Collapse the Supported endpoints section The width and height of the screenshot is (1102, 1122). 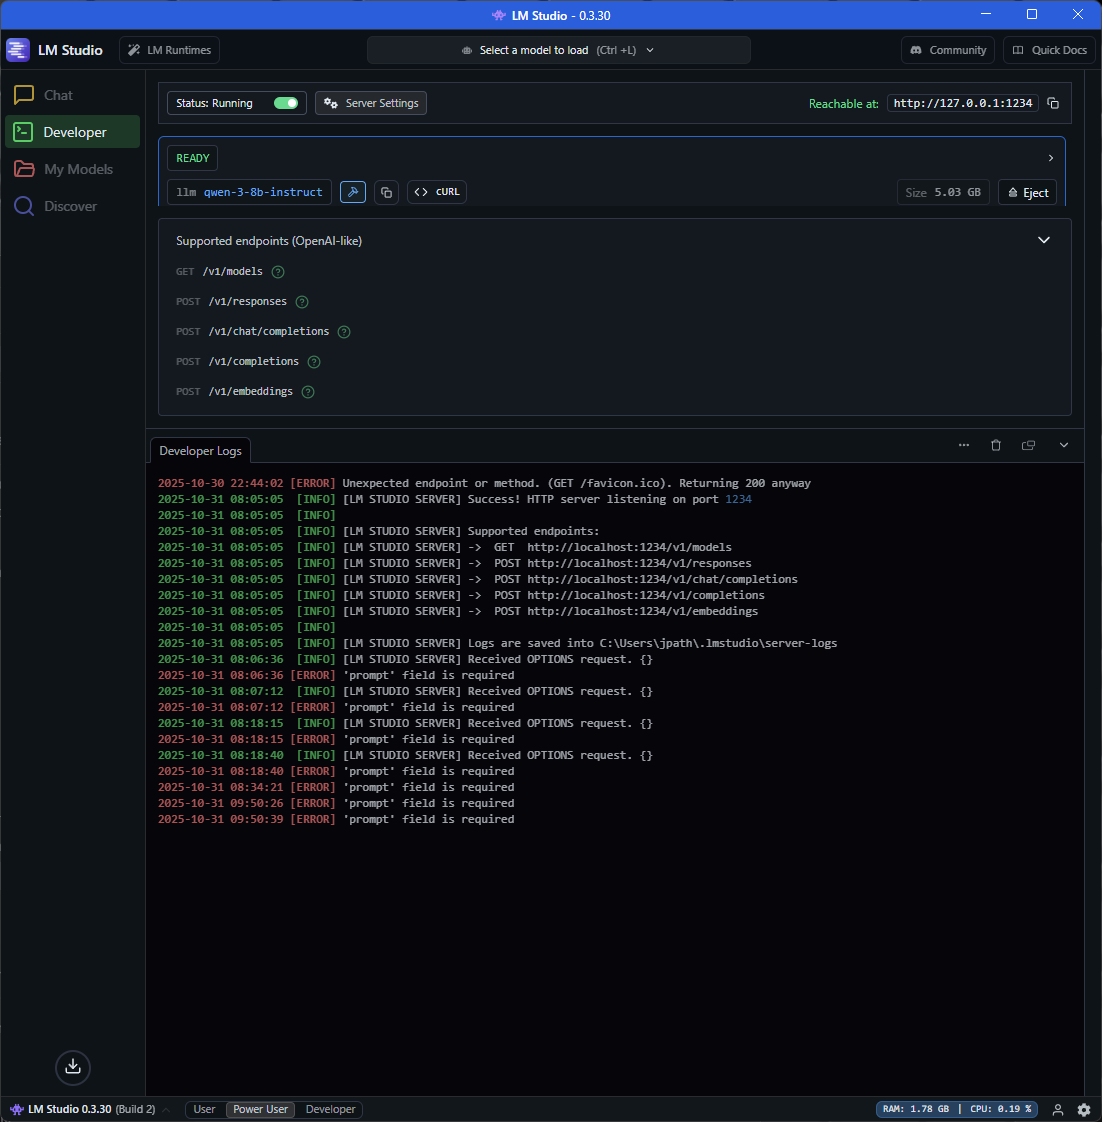click(x=1044, y=240)
